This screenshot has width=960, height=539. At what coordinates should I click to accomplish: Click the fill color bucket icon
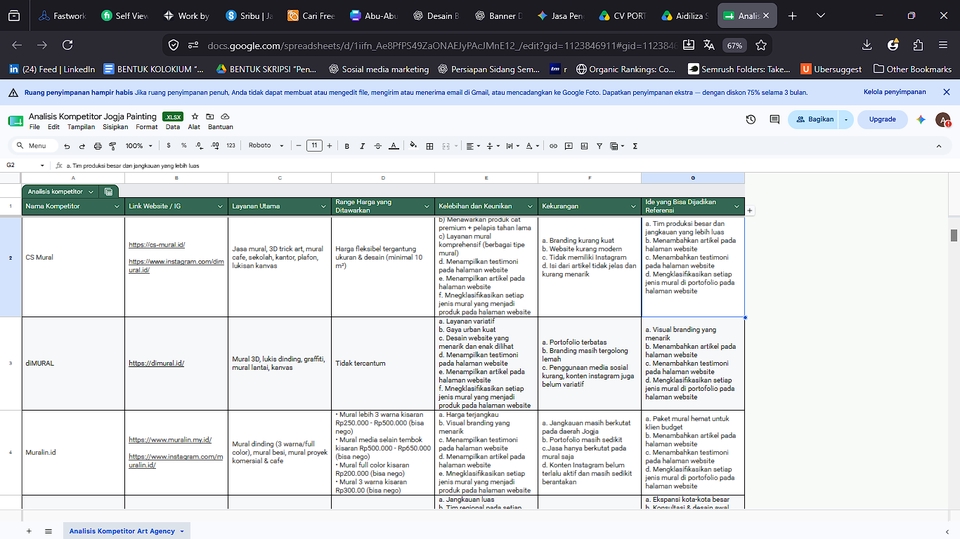click(x=413, y=146)
